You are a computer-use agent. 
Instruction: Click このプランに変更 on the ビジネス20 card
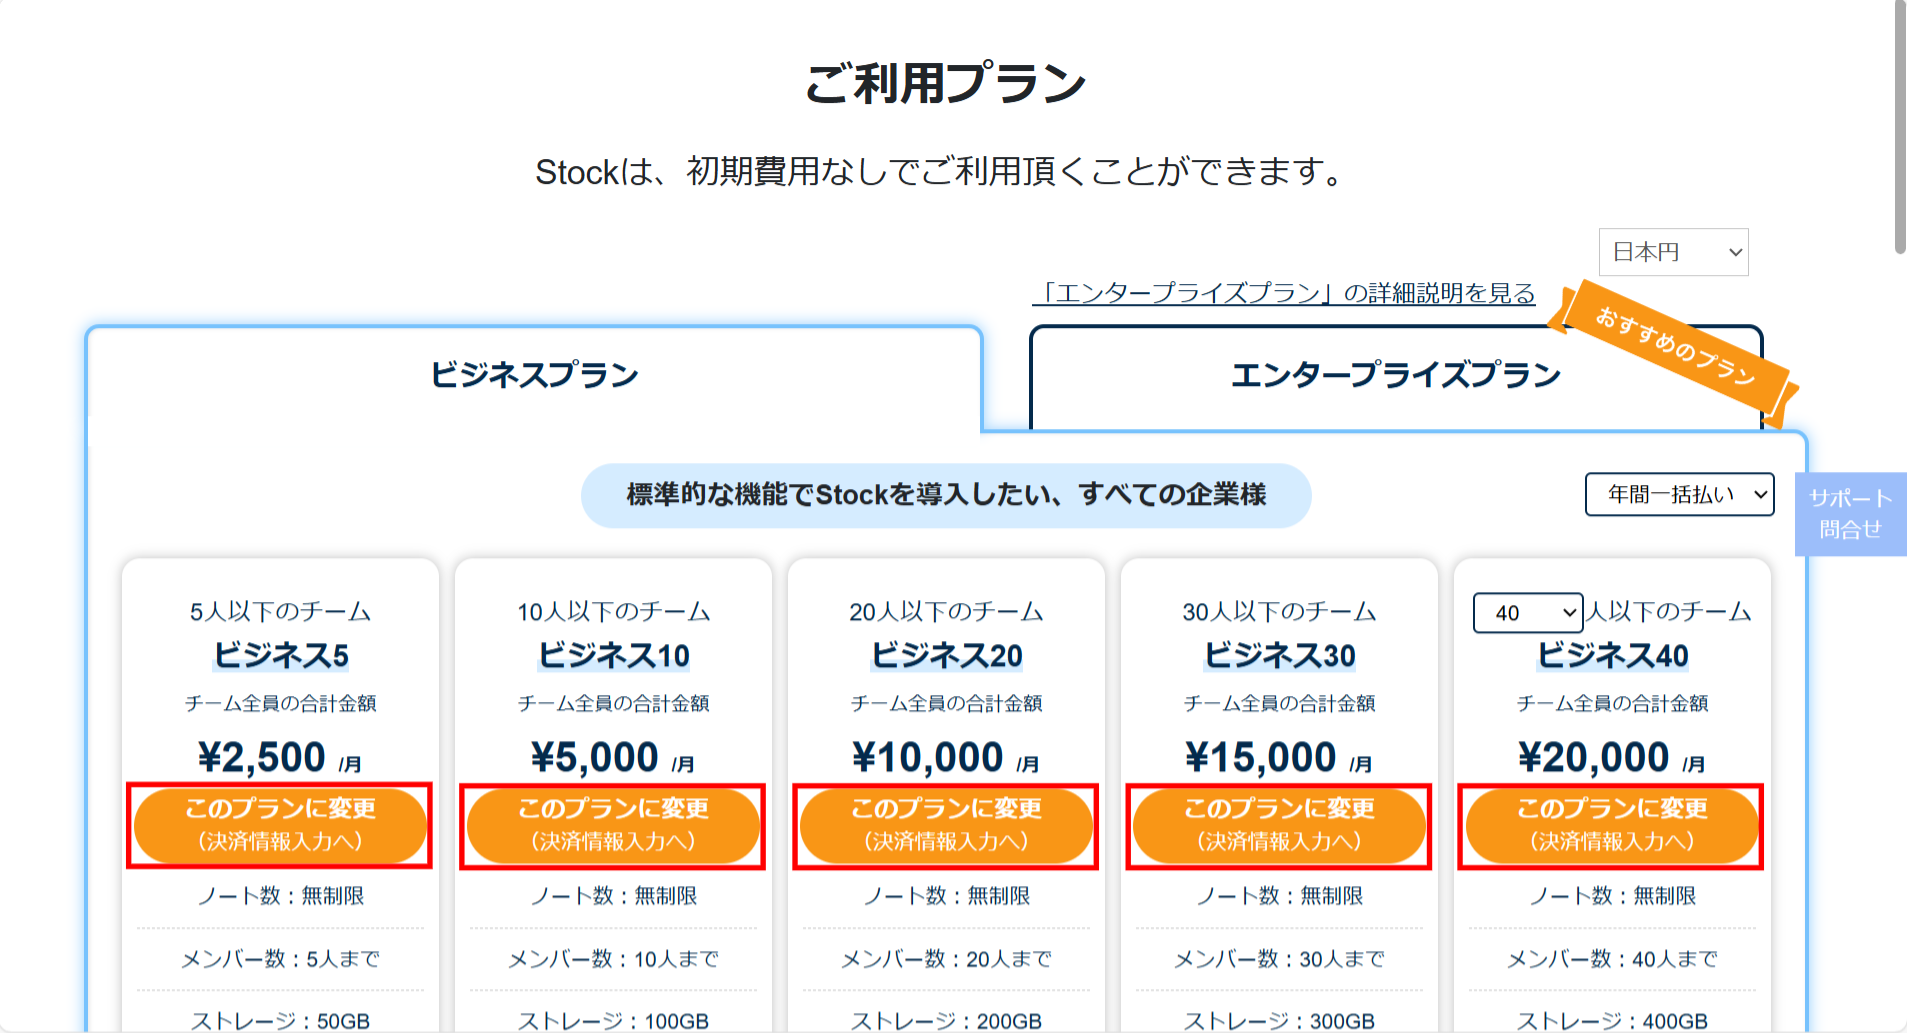coord(946,825)
